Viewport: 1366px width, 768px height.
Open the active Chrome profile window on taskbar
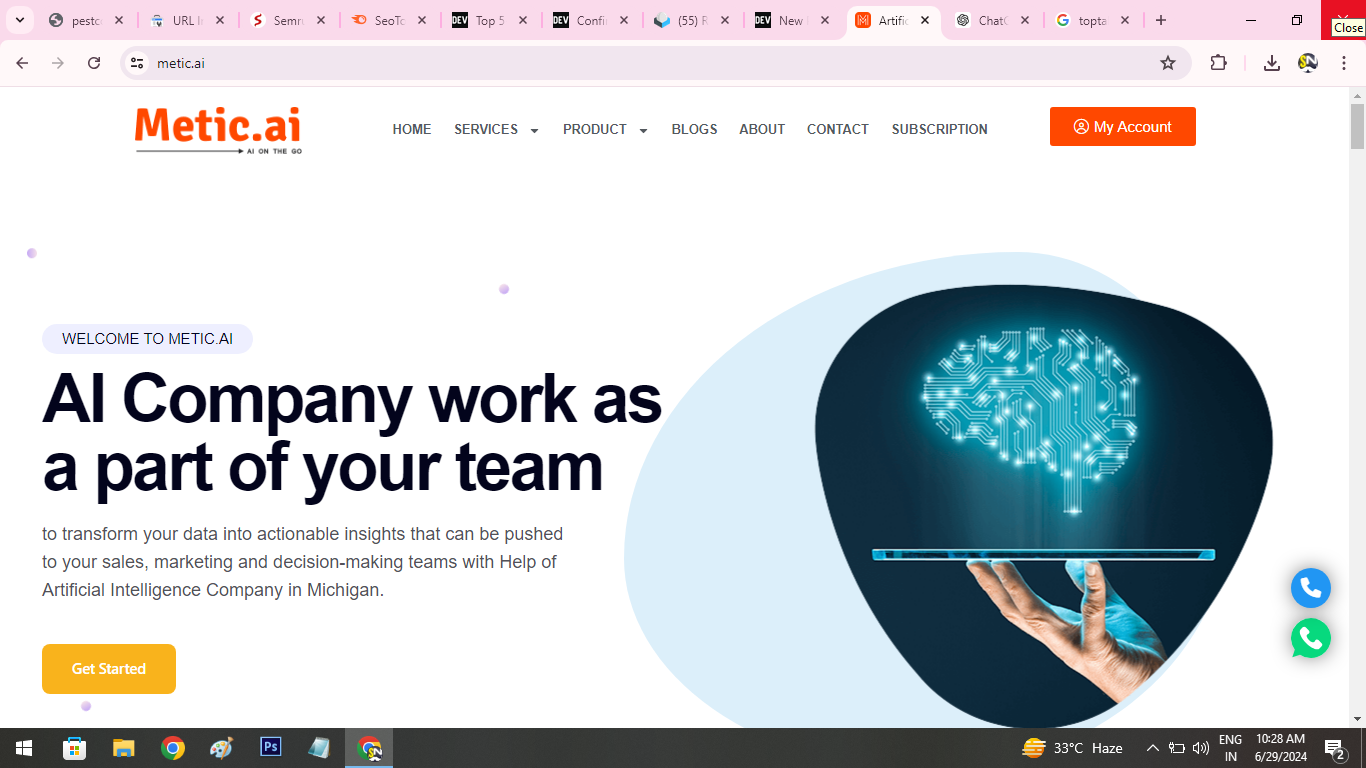coord(370,748)
